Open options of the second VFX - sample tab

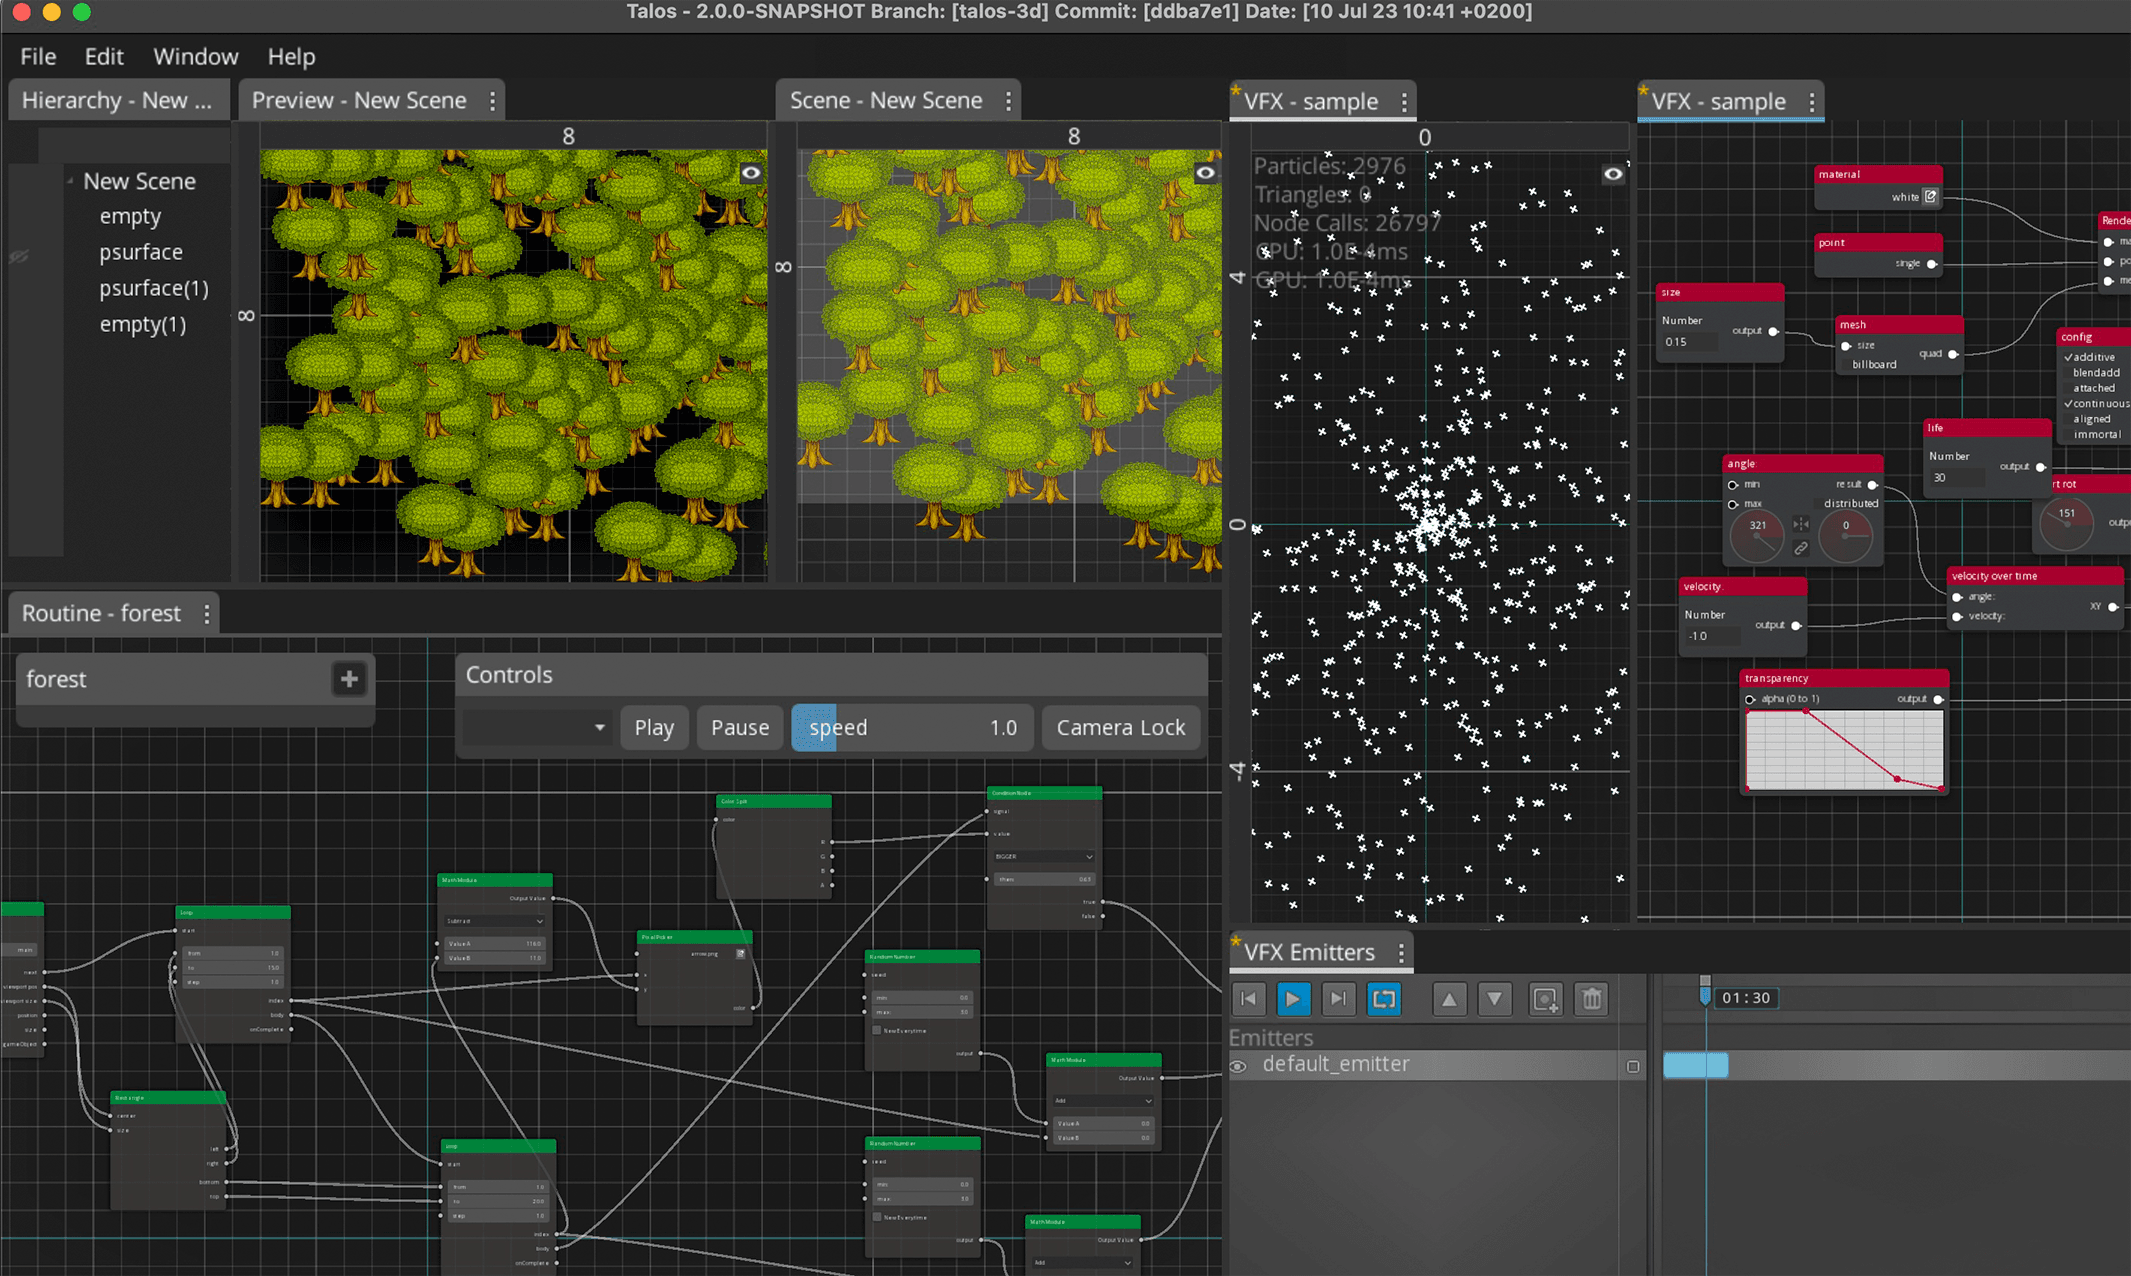point(1812,102)
